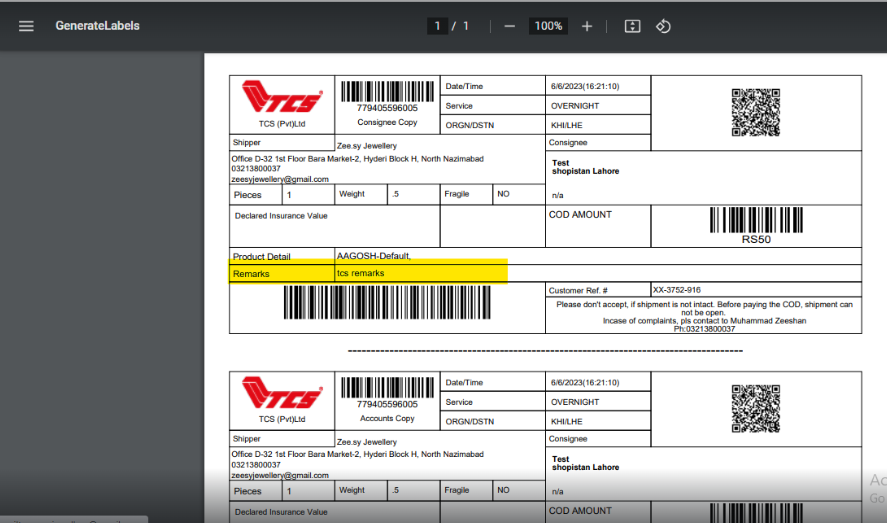887x523 pixels.
Task: Click the TCS logo on Accounts Copy label
Action: click(282, 394)
